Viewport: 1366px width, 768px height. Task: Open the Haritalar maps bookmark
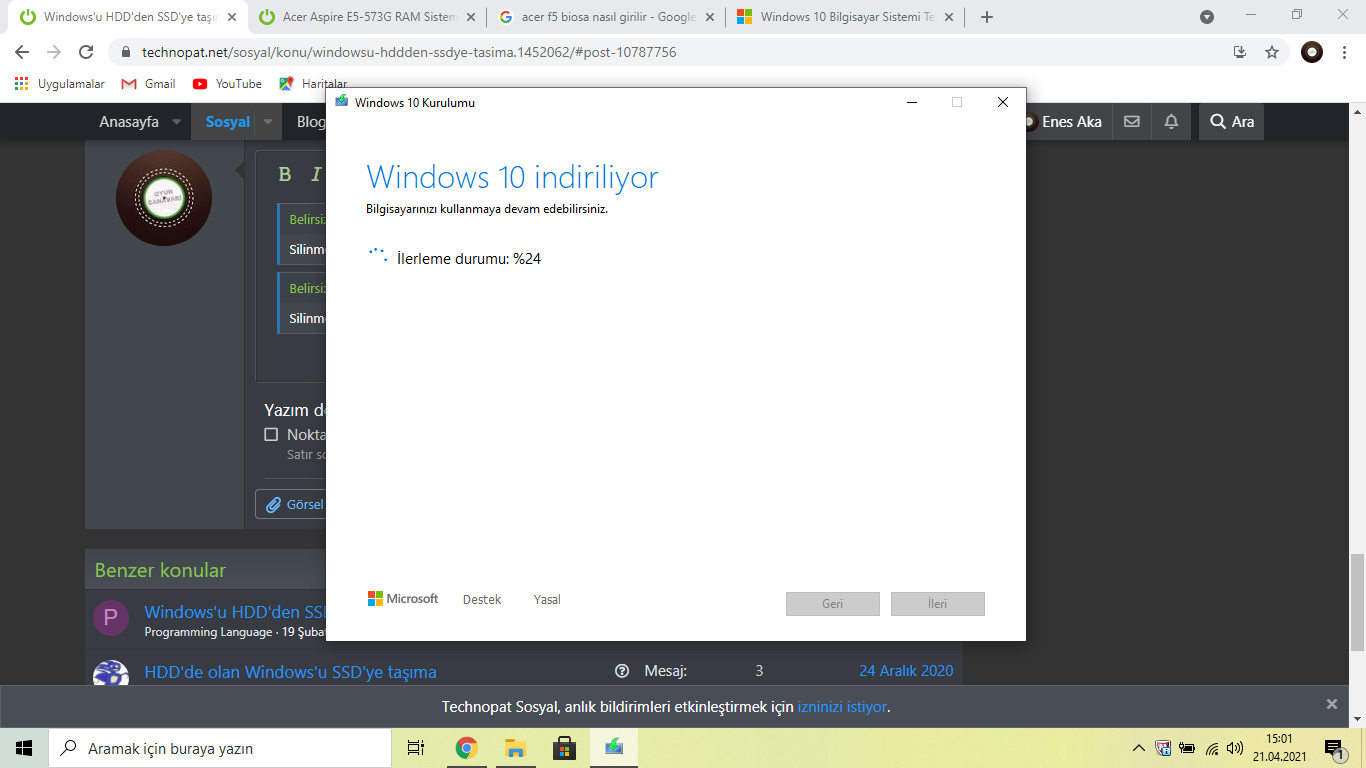313,84
